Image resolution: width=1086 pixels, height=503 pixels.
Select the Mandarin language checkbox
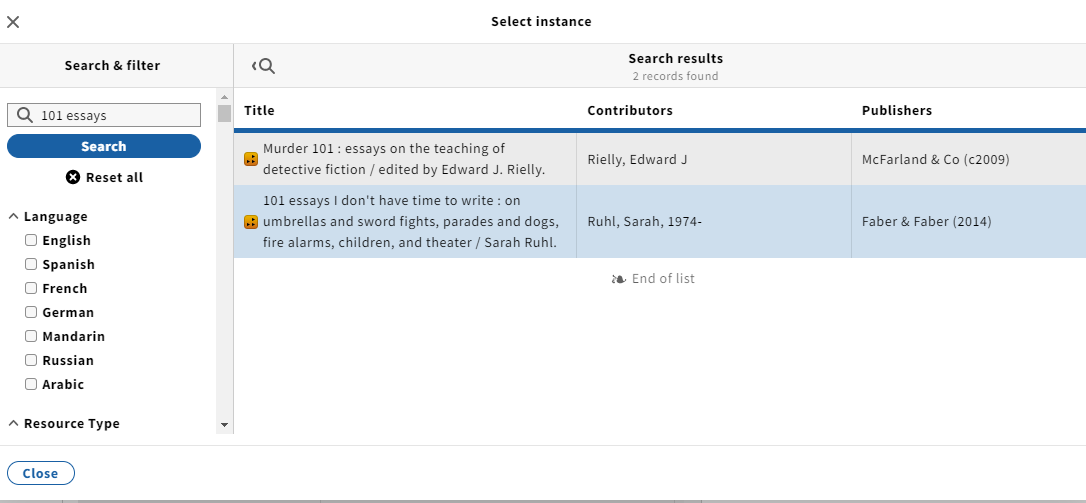point(31,336)
